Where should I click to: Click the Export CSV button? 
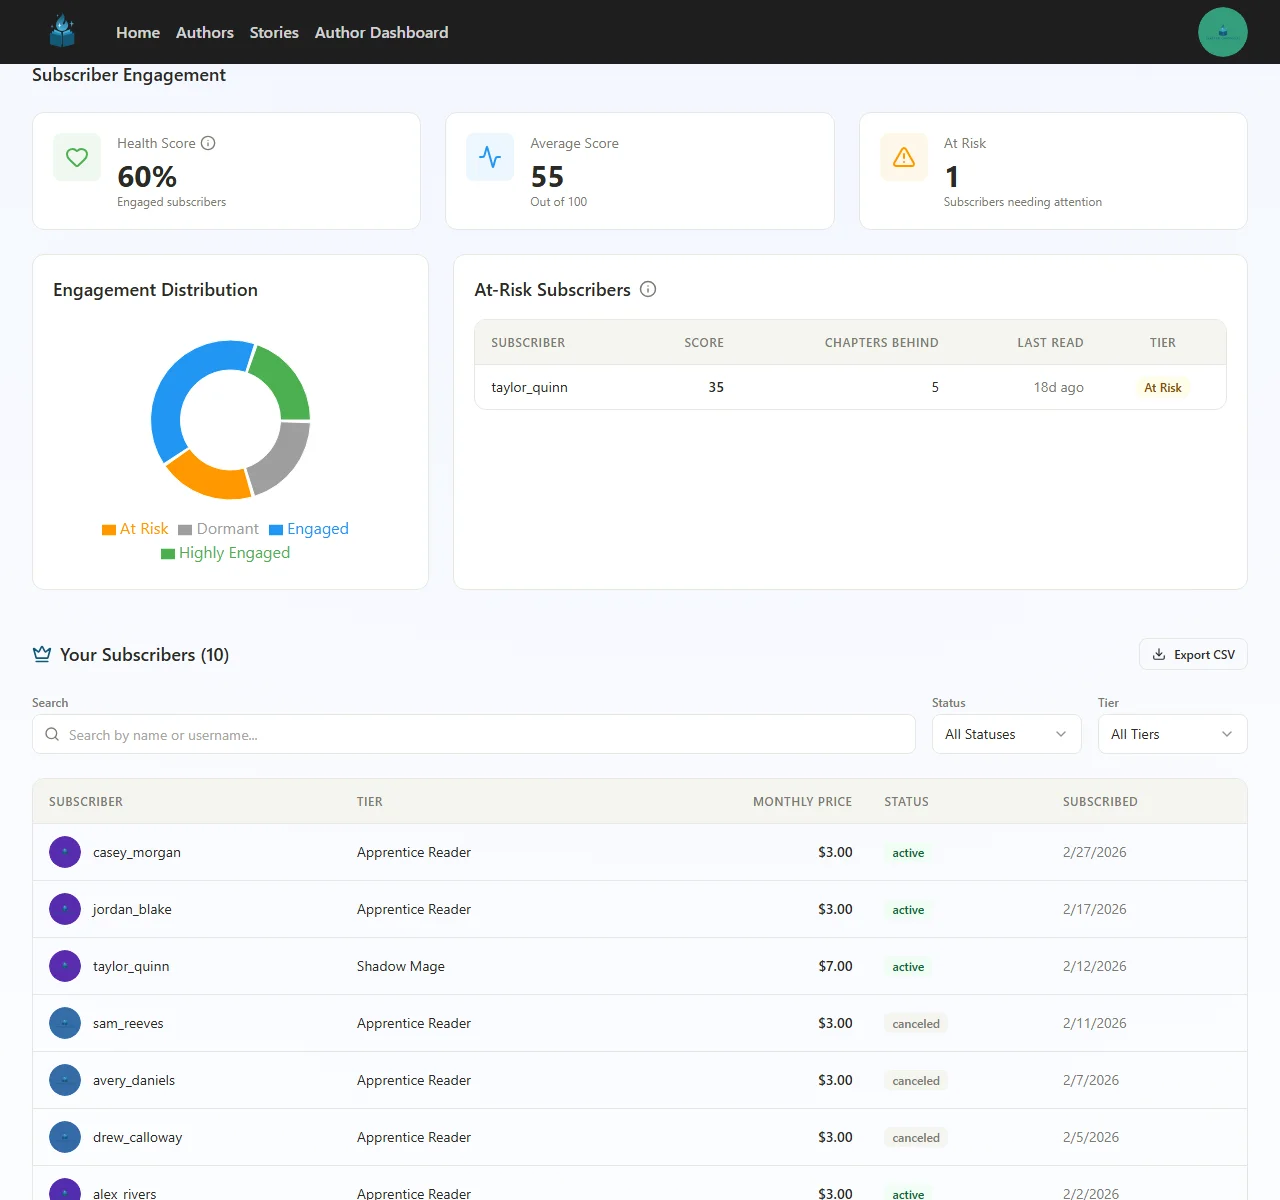(x=1192, y=654)
